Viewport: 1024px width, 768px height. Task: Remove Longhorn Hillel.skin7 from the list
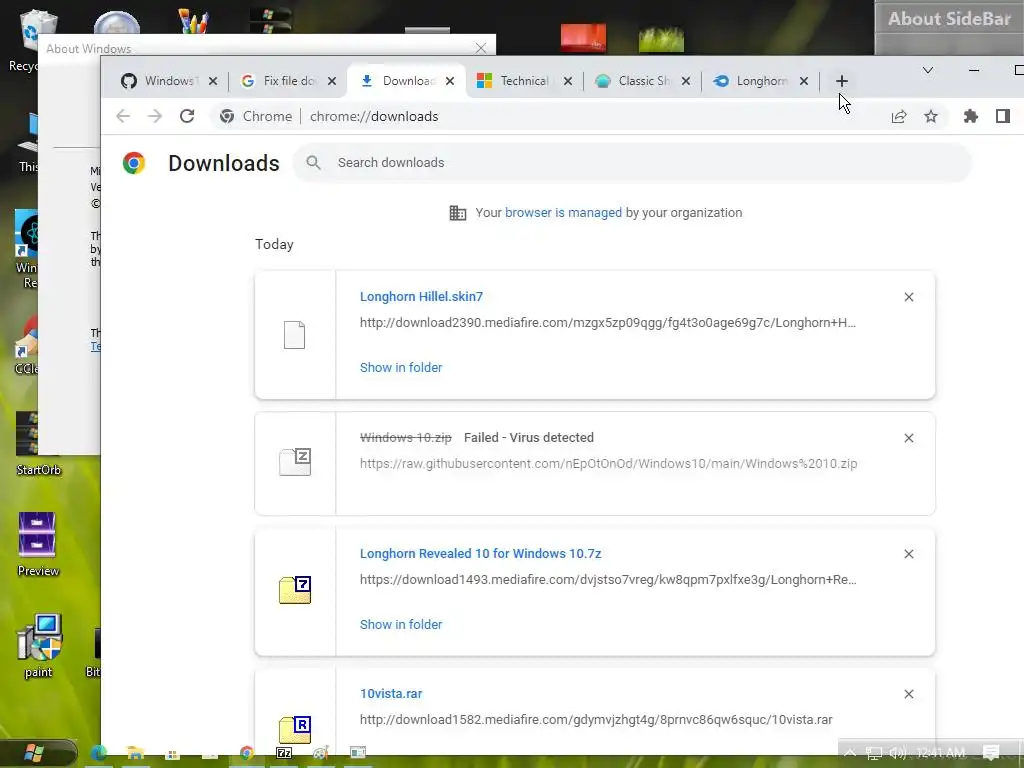pos(908,297)
